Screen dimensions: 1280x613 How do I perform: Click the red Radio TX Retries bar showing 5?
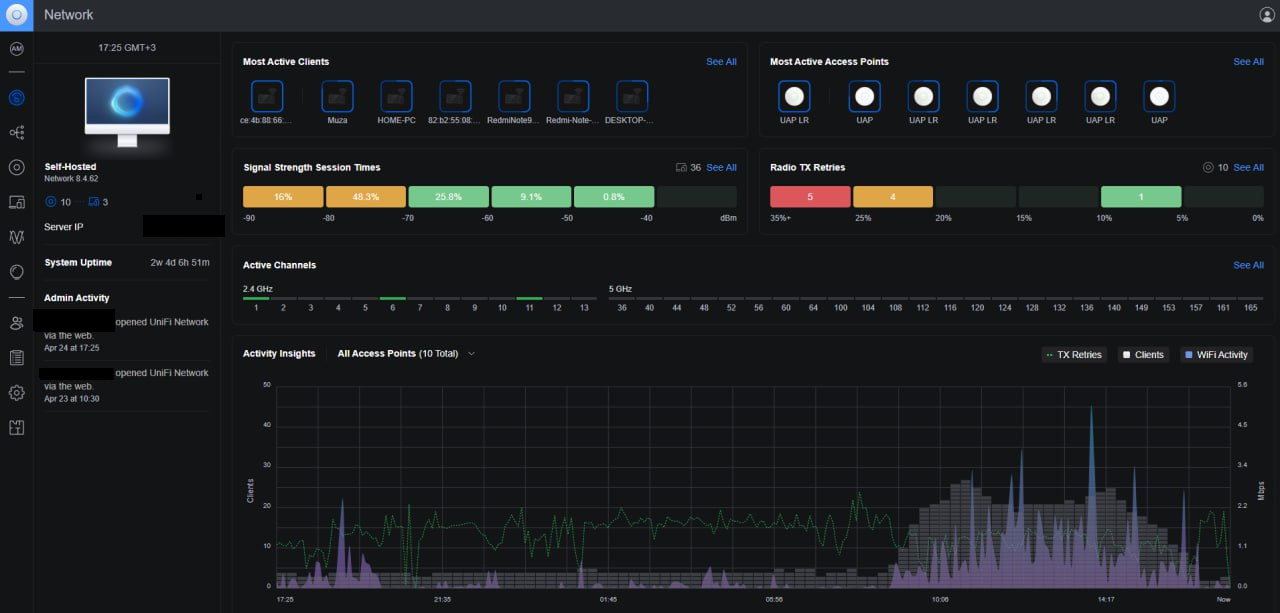pyautogui.click(x=810, y=197)
